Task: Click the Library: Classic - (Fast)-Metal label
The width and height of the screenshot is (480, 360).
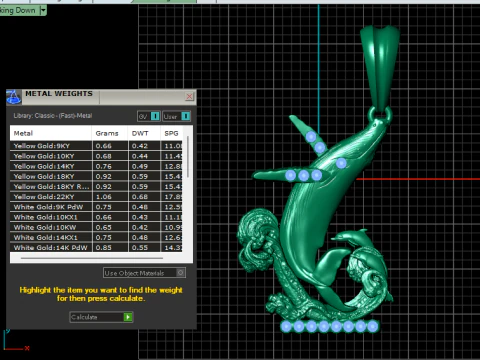Action: coord(53,116)
